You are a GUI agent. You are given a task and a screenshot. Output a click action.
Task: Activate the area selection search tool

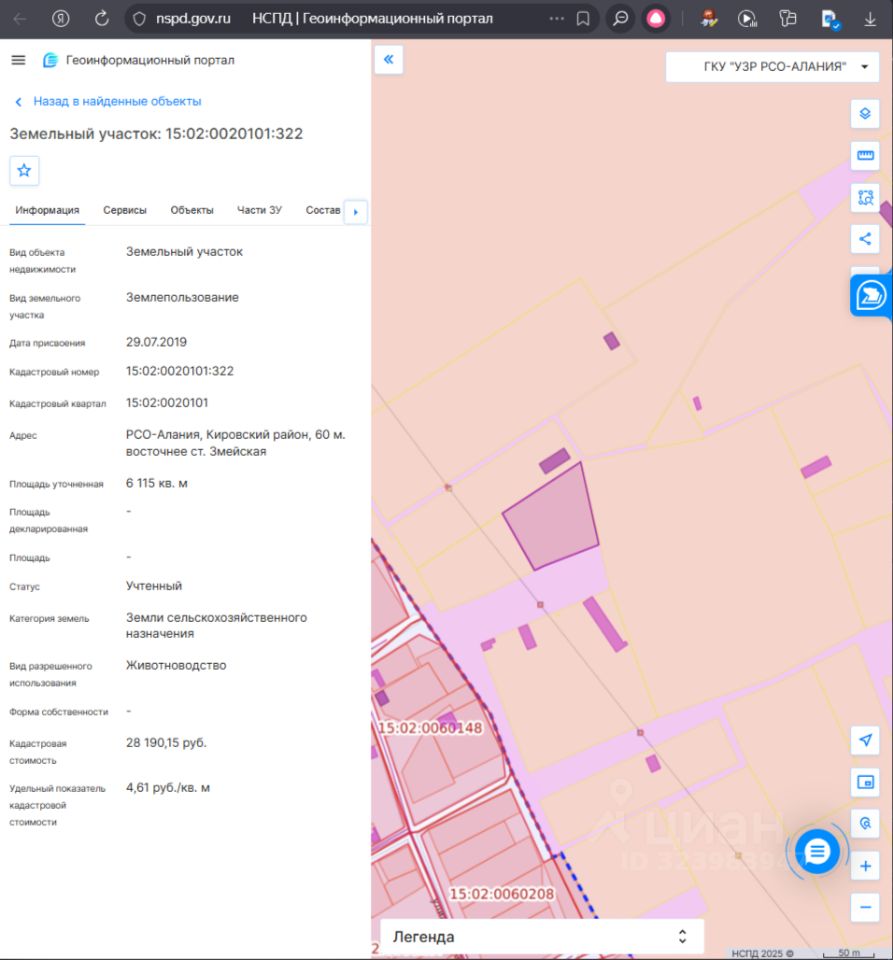point(865,197)
